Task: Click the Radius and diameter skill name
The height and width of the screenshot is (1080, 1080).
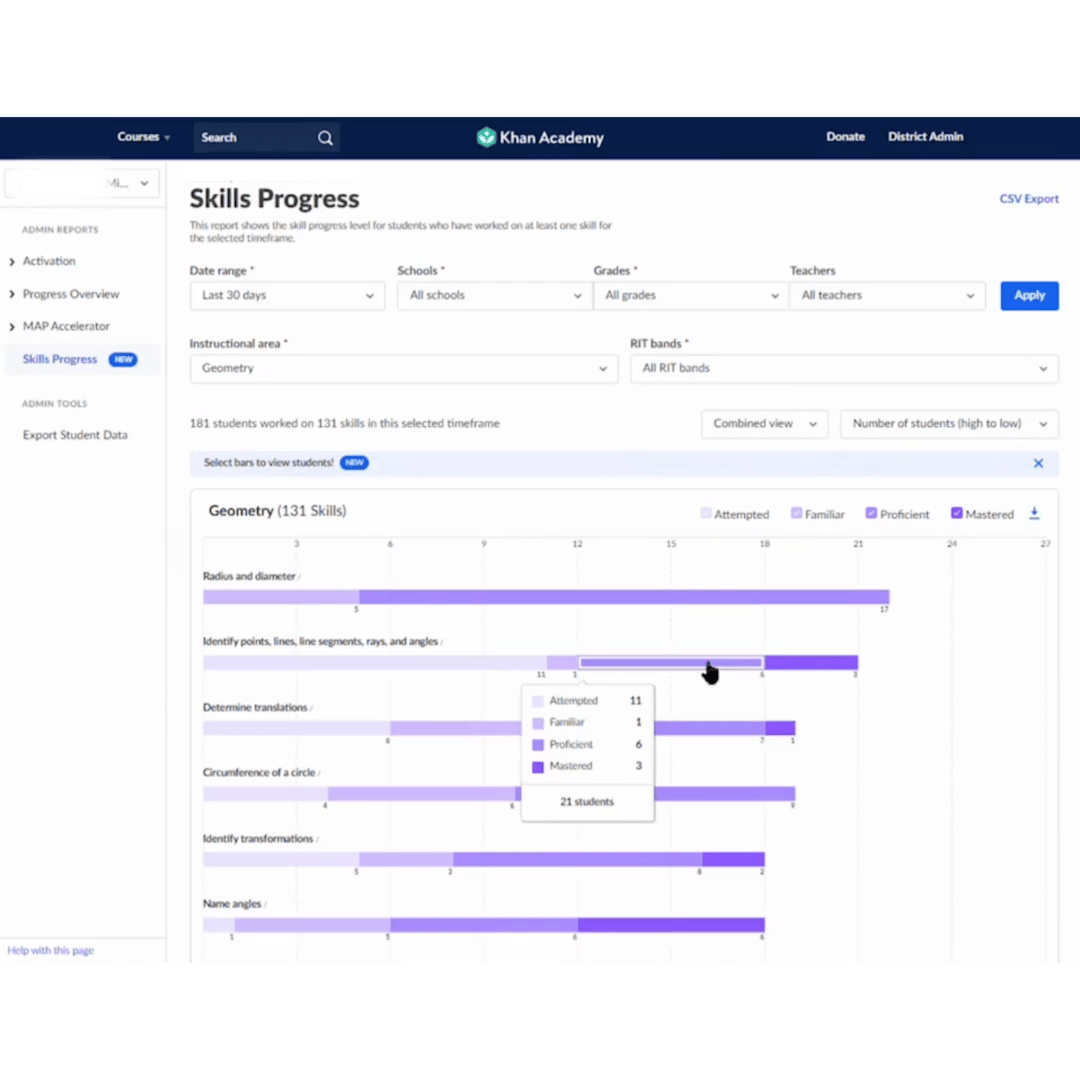Action: pos(249,577)
